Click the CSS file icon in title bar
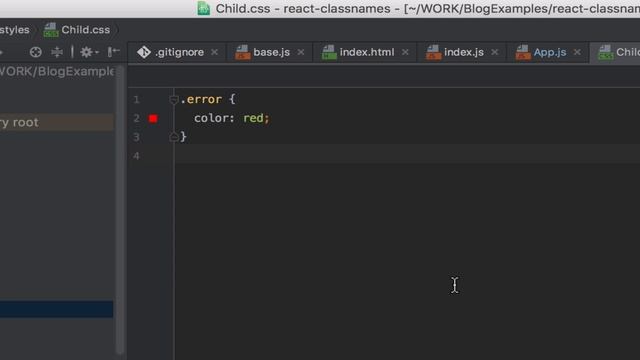Screen dimensions: 640x360 click(x=203, y=9)
